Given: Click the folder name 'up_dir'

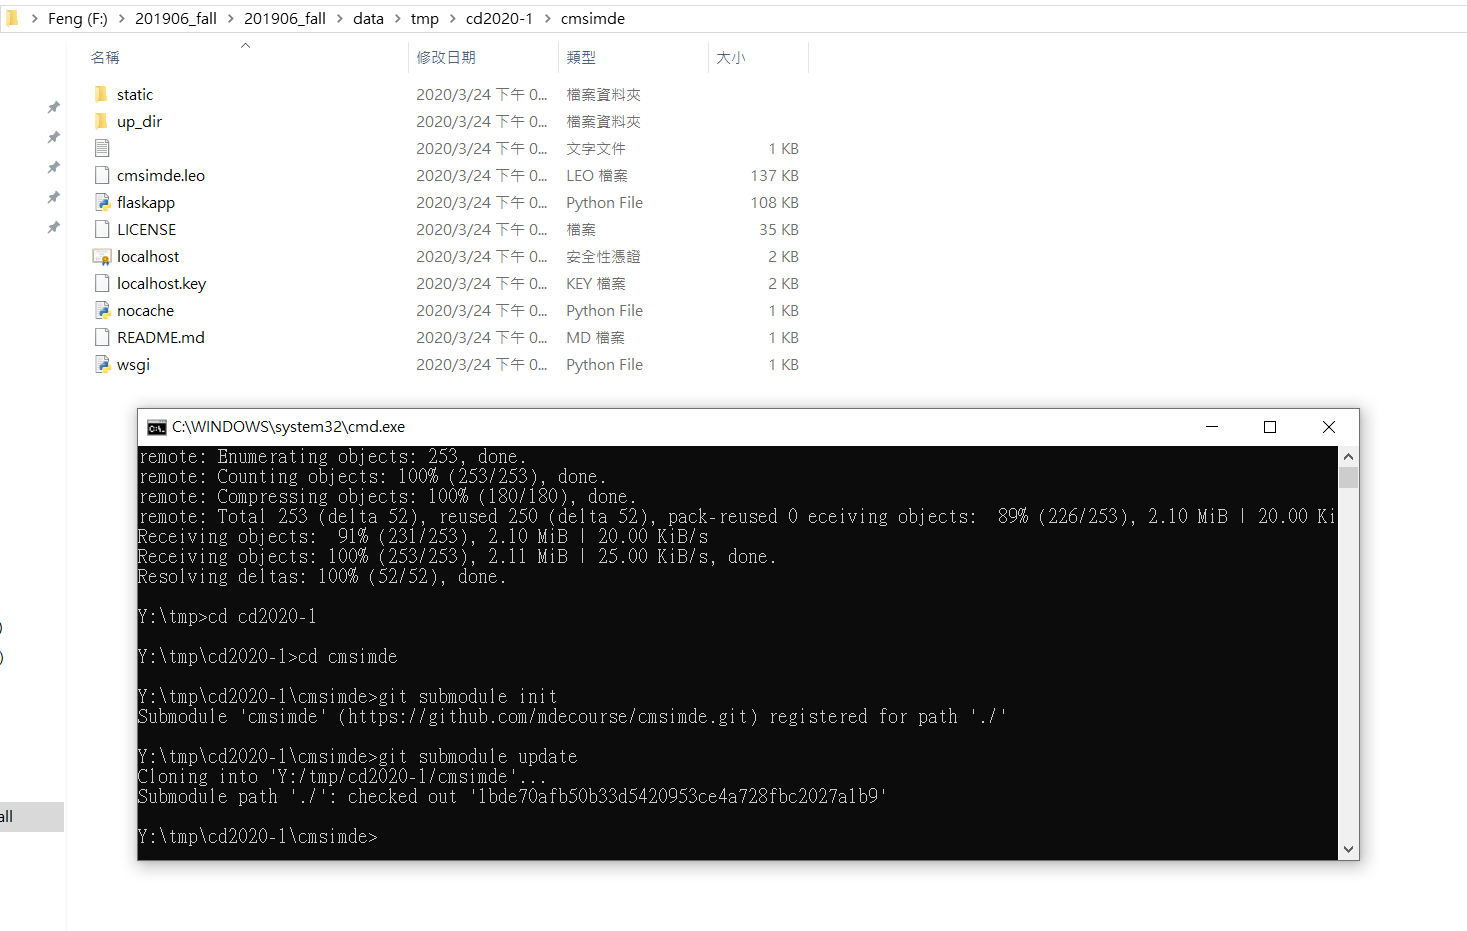Looking at the screenshot, I should [139, 122].
